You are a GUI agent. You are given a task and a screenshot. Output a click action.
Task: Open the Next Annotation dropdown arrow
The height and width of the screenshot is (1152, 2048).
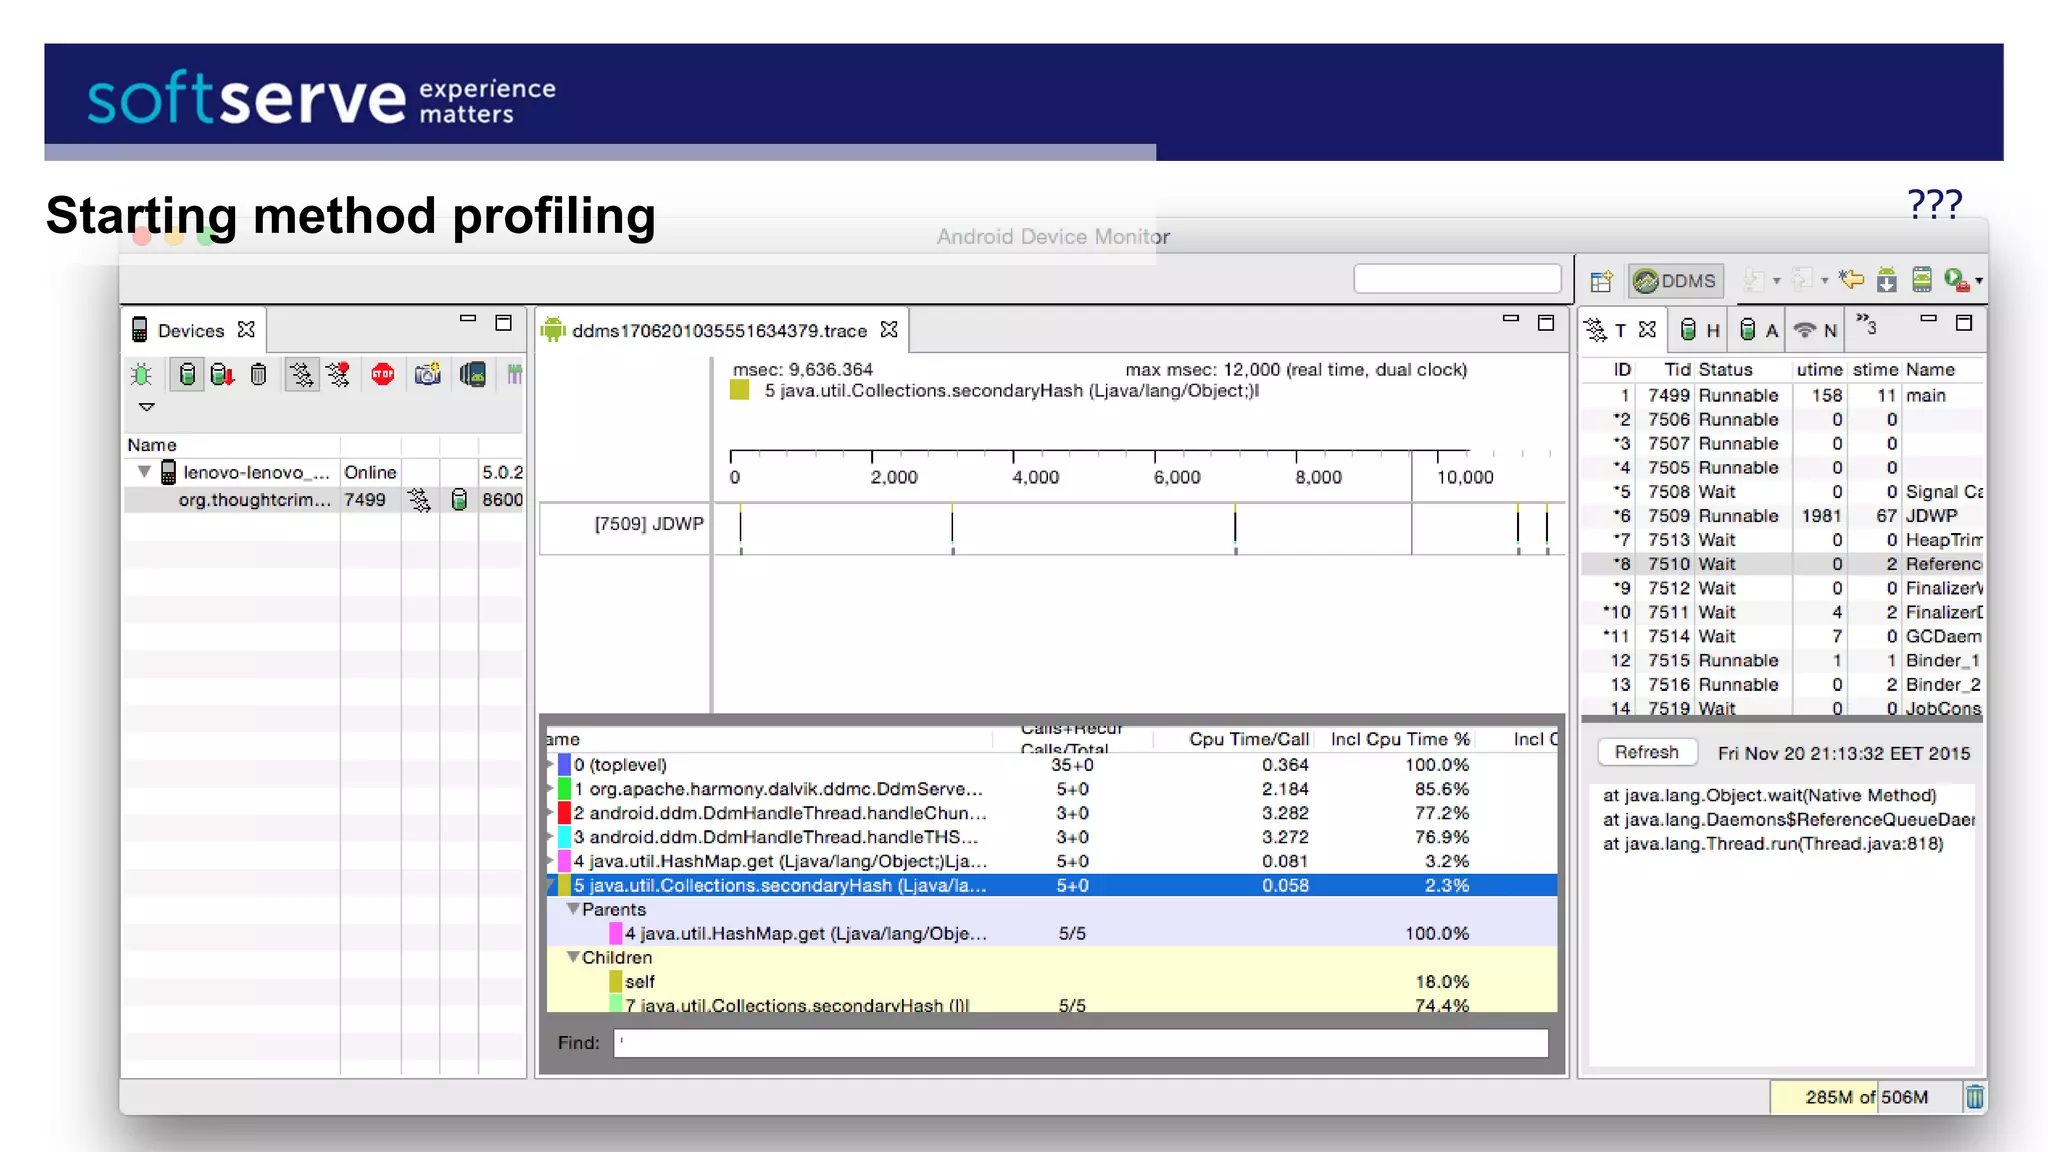(x=1776, y=282)
